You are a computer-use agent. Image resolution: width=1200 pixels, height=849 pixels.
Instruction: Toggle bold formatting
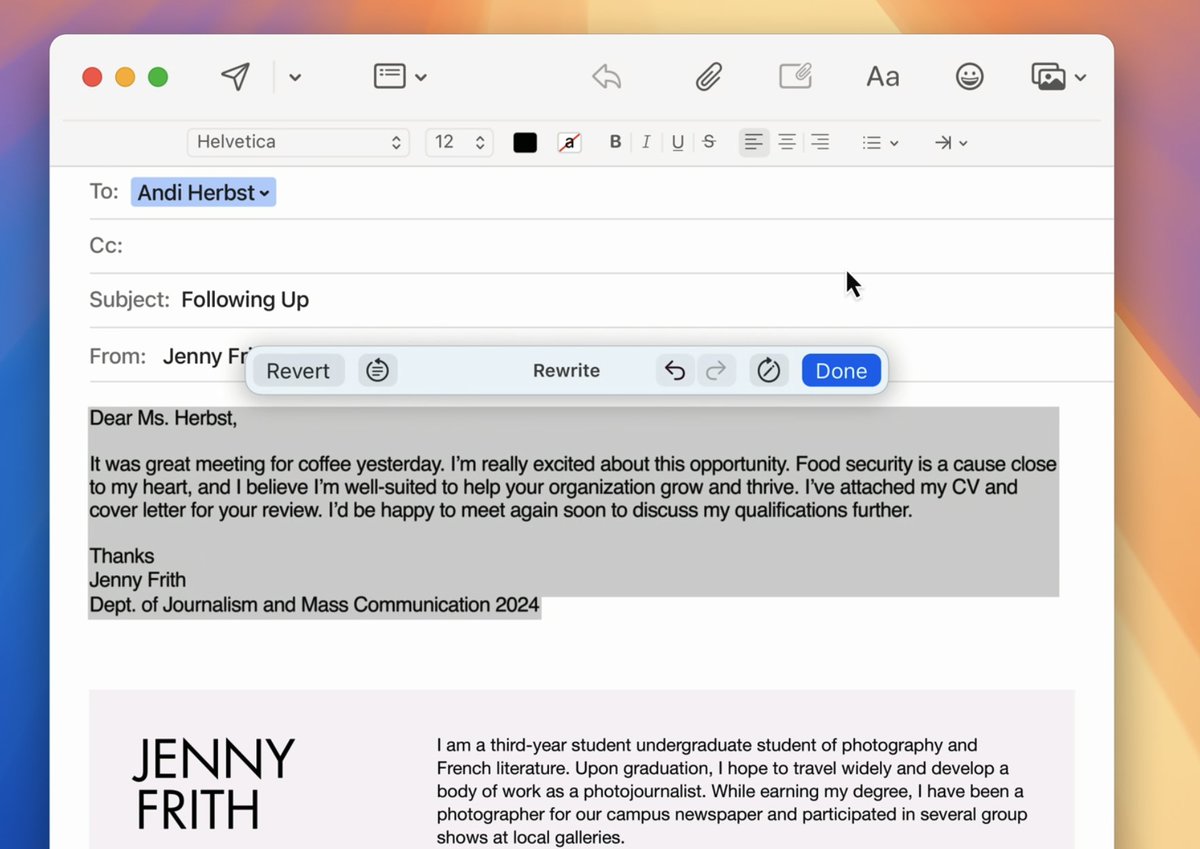point(615,142)
